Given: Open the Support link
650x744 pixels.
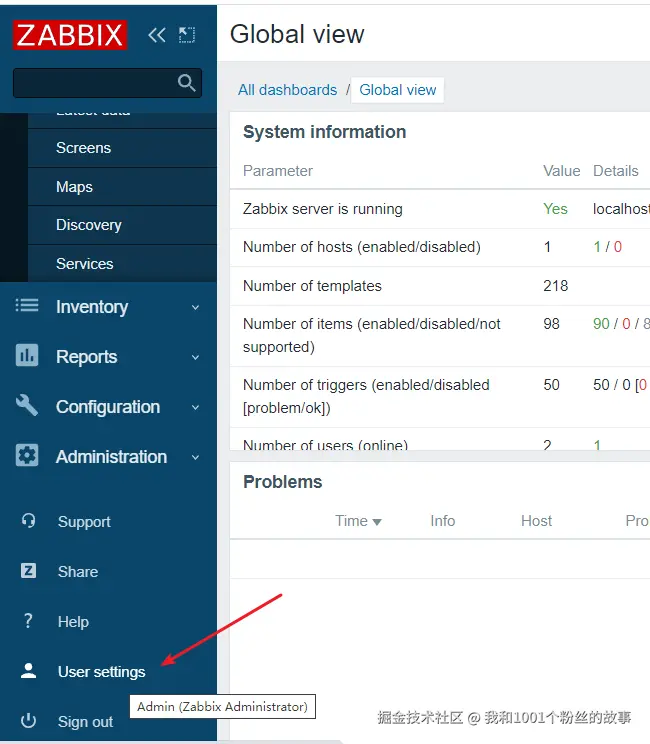Looking at the screenshot, I should (x=84, y=521).
